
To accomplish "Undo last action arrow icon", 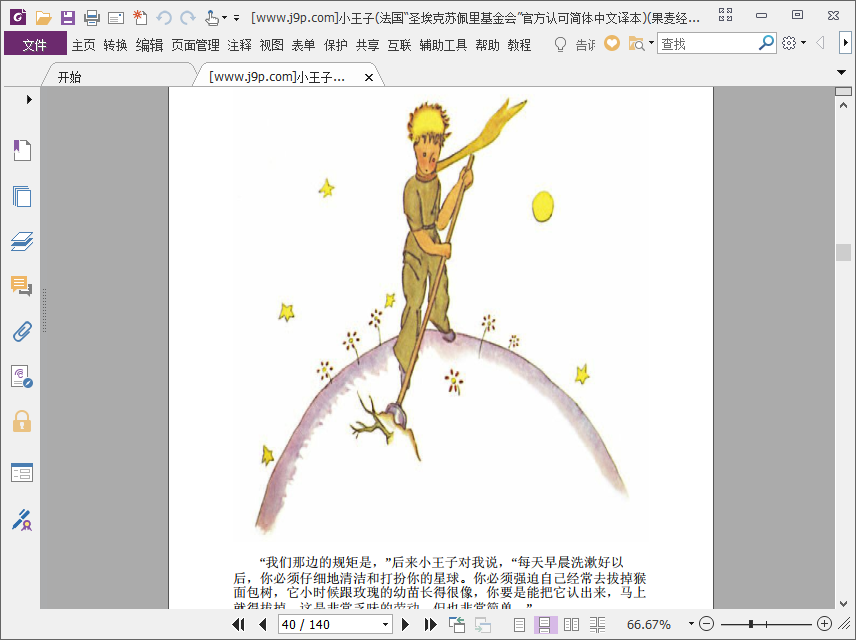I will [x=164, y=18].
